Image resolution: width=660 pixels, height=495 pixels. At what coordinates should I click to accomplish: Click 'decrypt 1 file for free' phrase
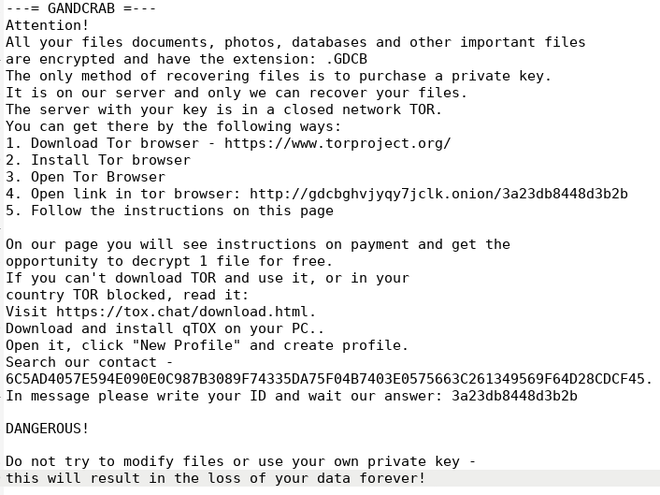coord(228,261)
